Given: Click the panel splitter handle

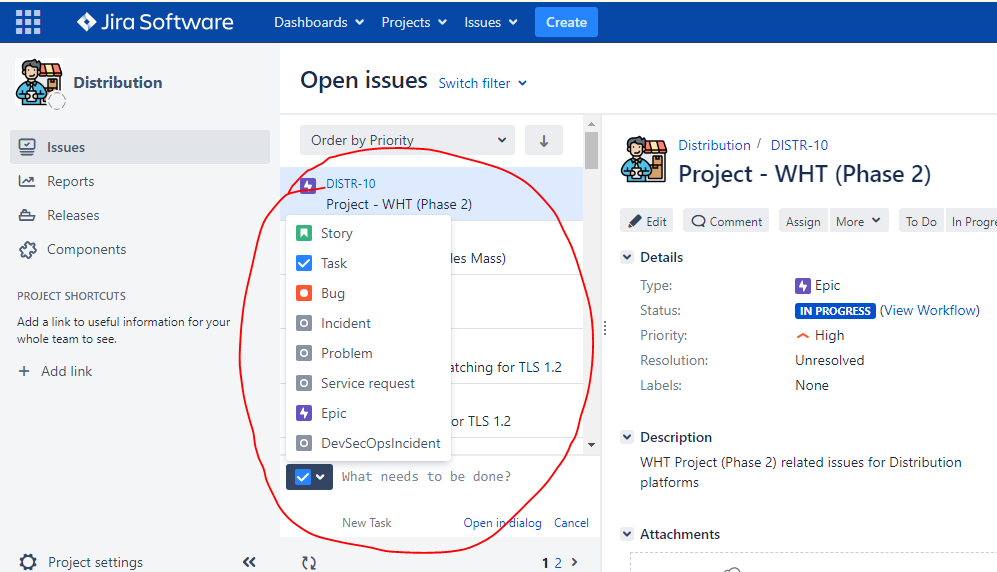Looking at the screenshot, I should [605, 328].
